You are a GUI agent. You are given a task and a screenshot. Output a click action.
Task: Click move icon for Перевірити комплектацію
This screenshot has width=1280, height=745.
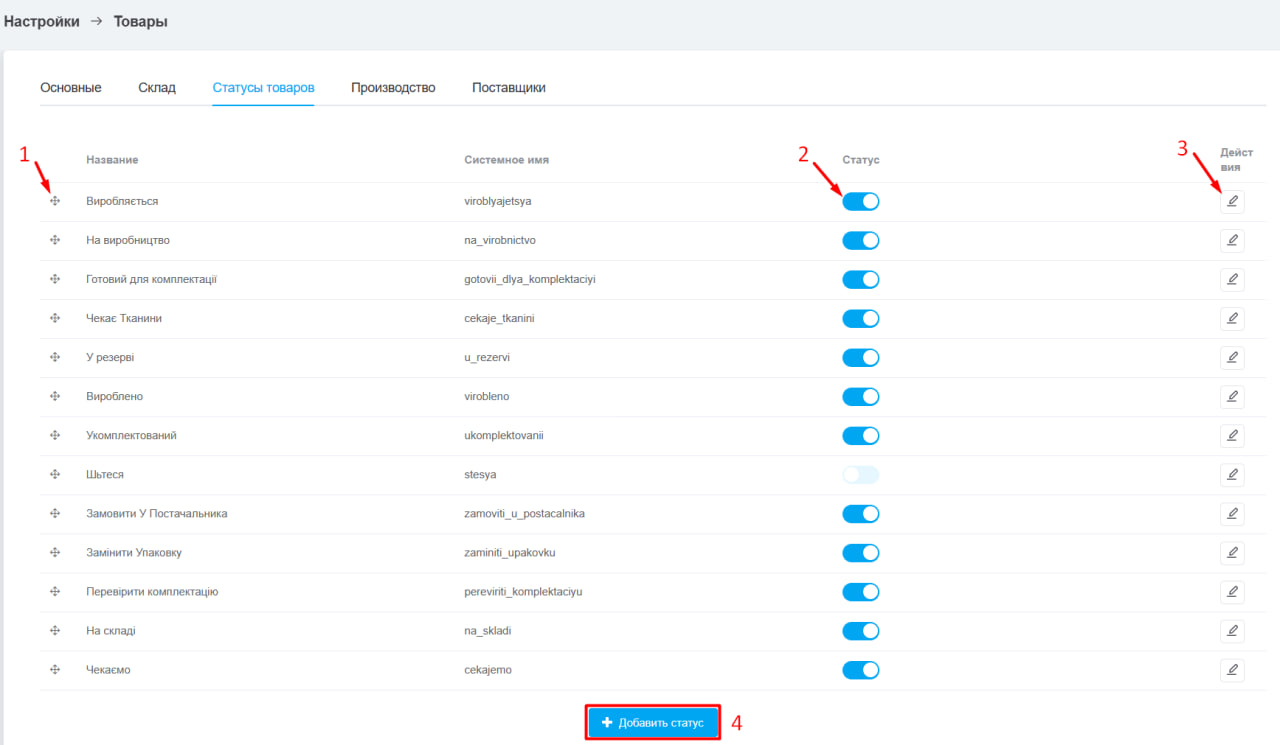click(x=55, y=591)
